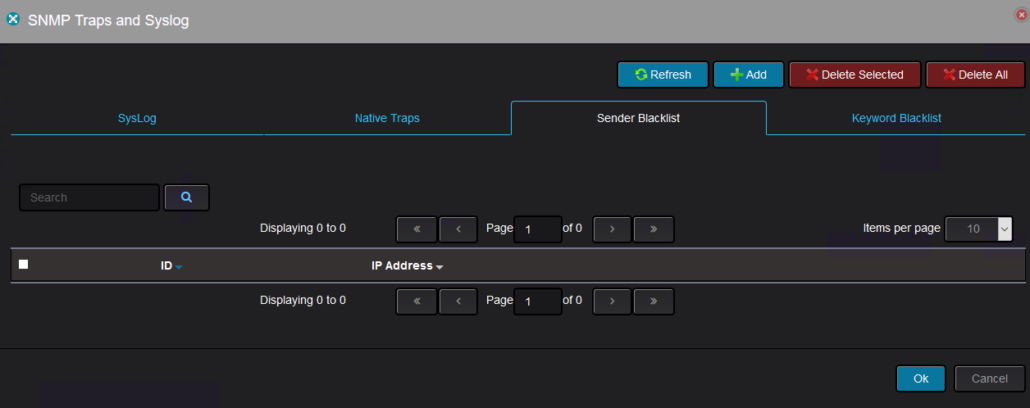Image resolution: width=1030 pixels, height=408 pixels.
Task: Click the magnifier search button
Action: [186, 198]
